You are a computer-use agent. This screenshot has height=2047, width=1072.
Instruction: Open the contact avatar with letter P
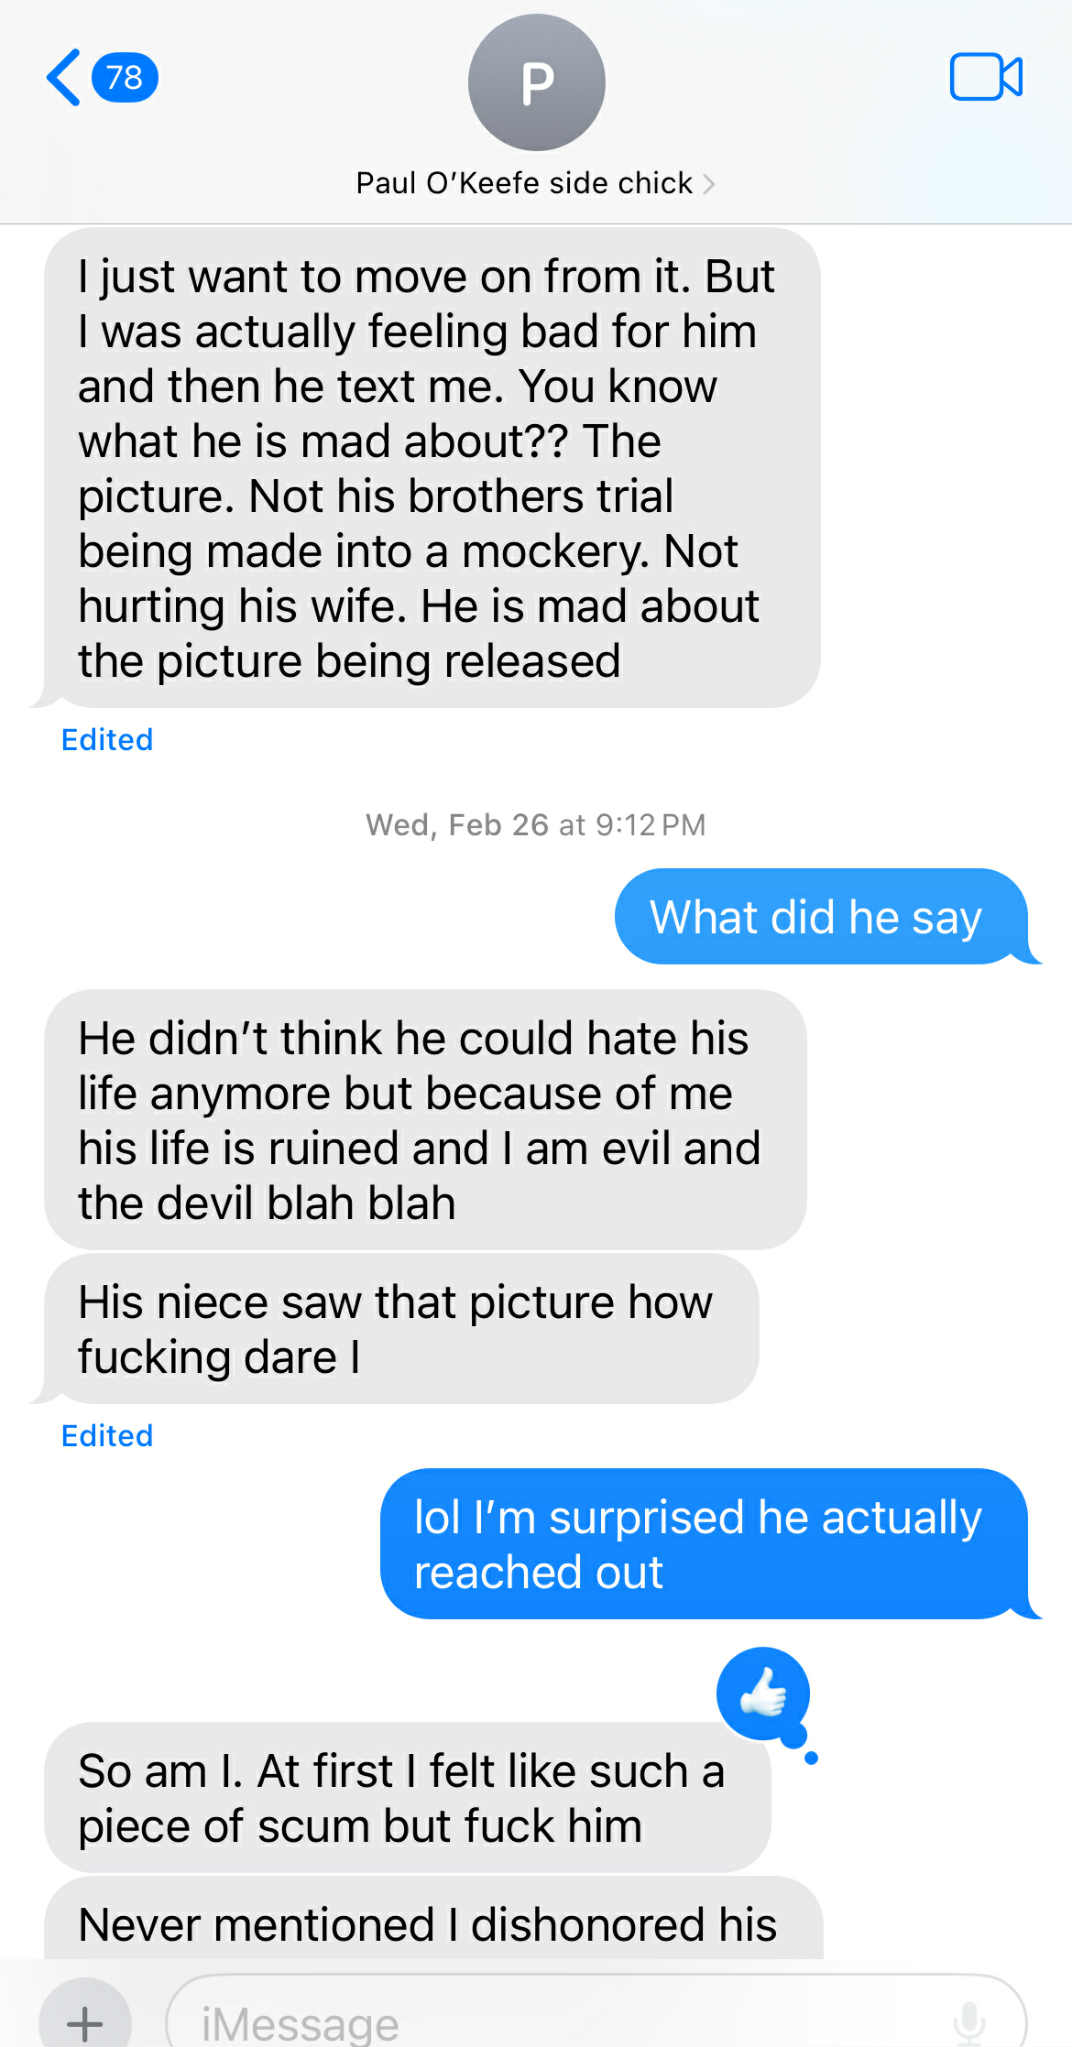(537, 82)
